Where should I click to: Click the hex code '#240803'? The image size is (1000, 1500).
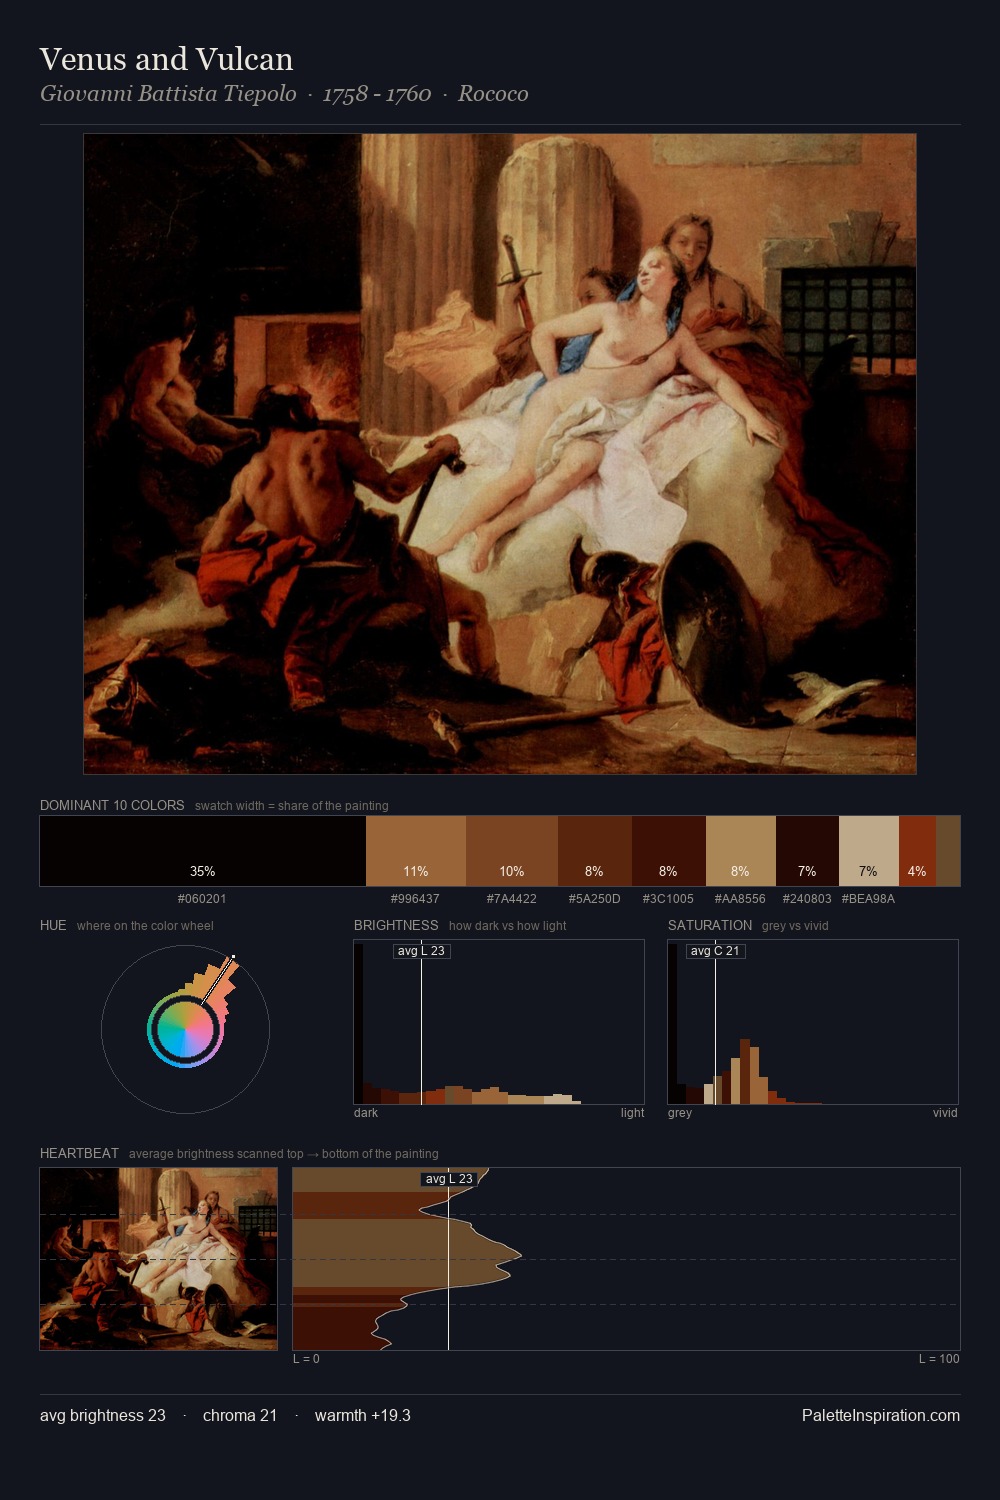807,898
